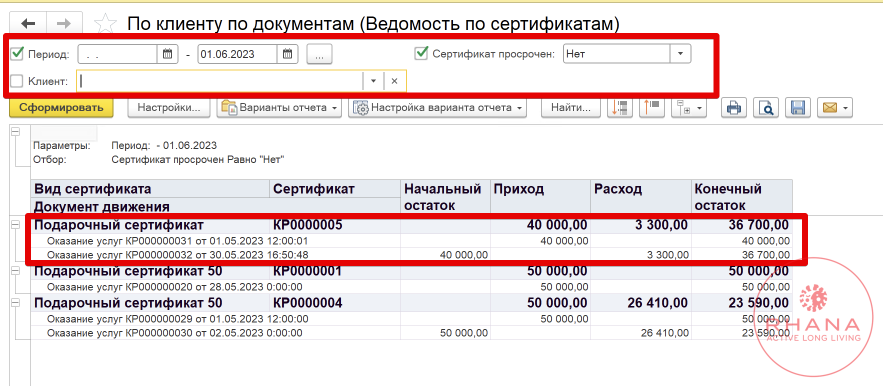
Task: Select certificate cell KP0000004
Action: [335, 304]
